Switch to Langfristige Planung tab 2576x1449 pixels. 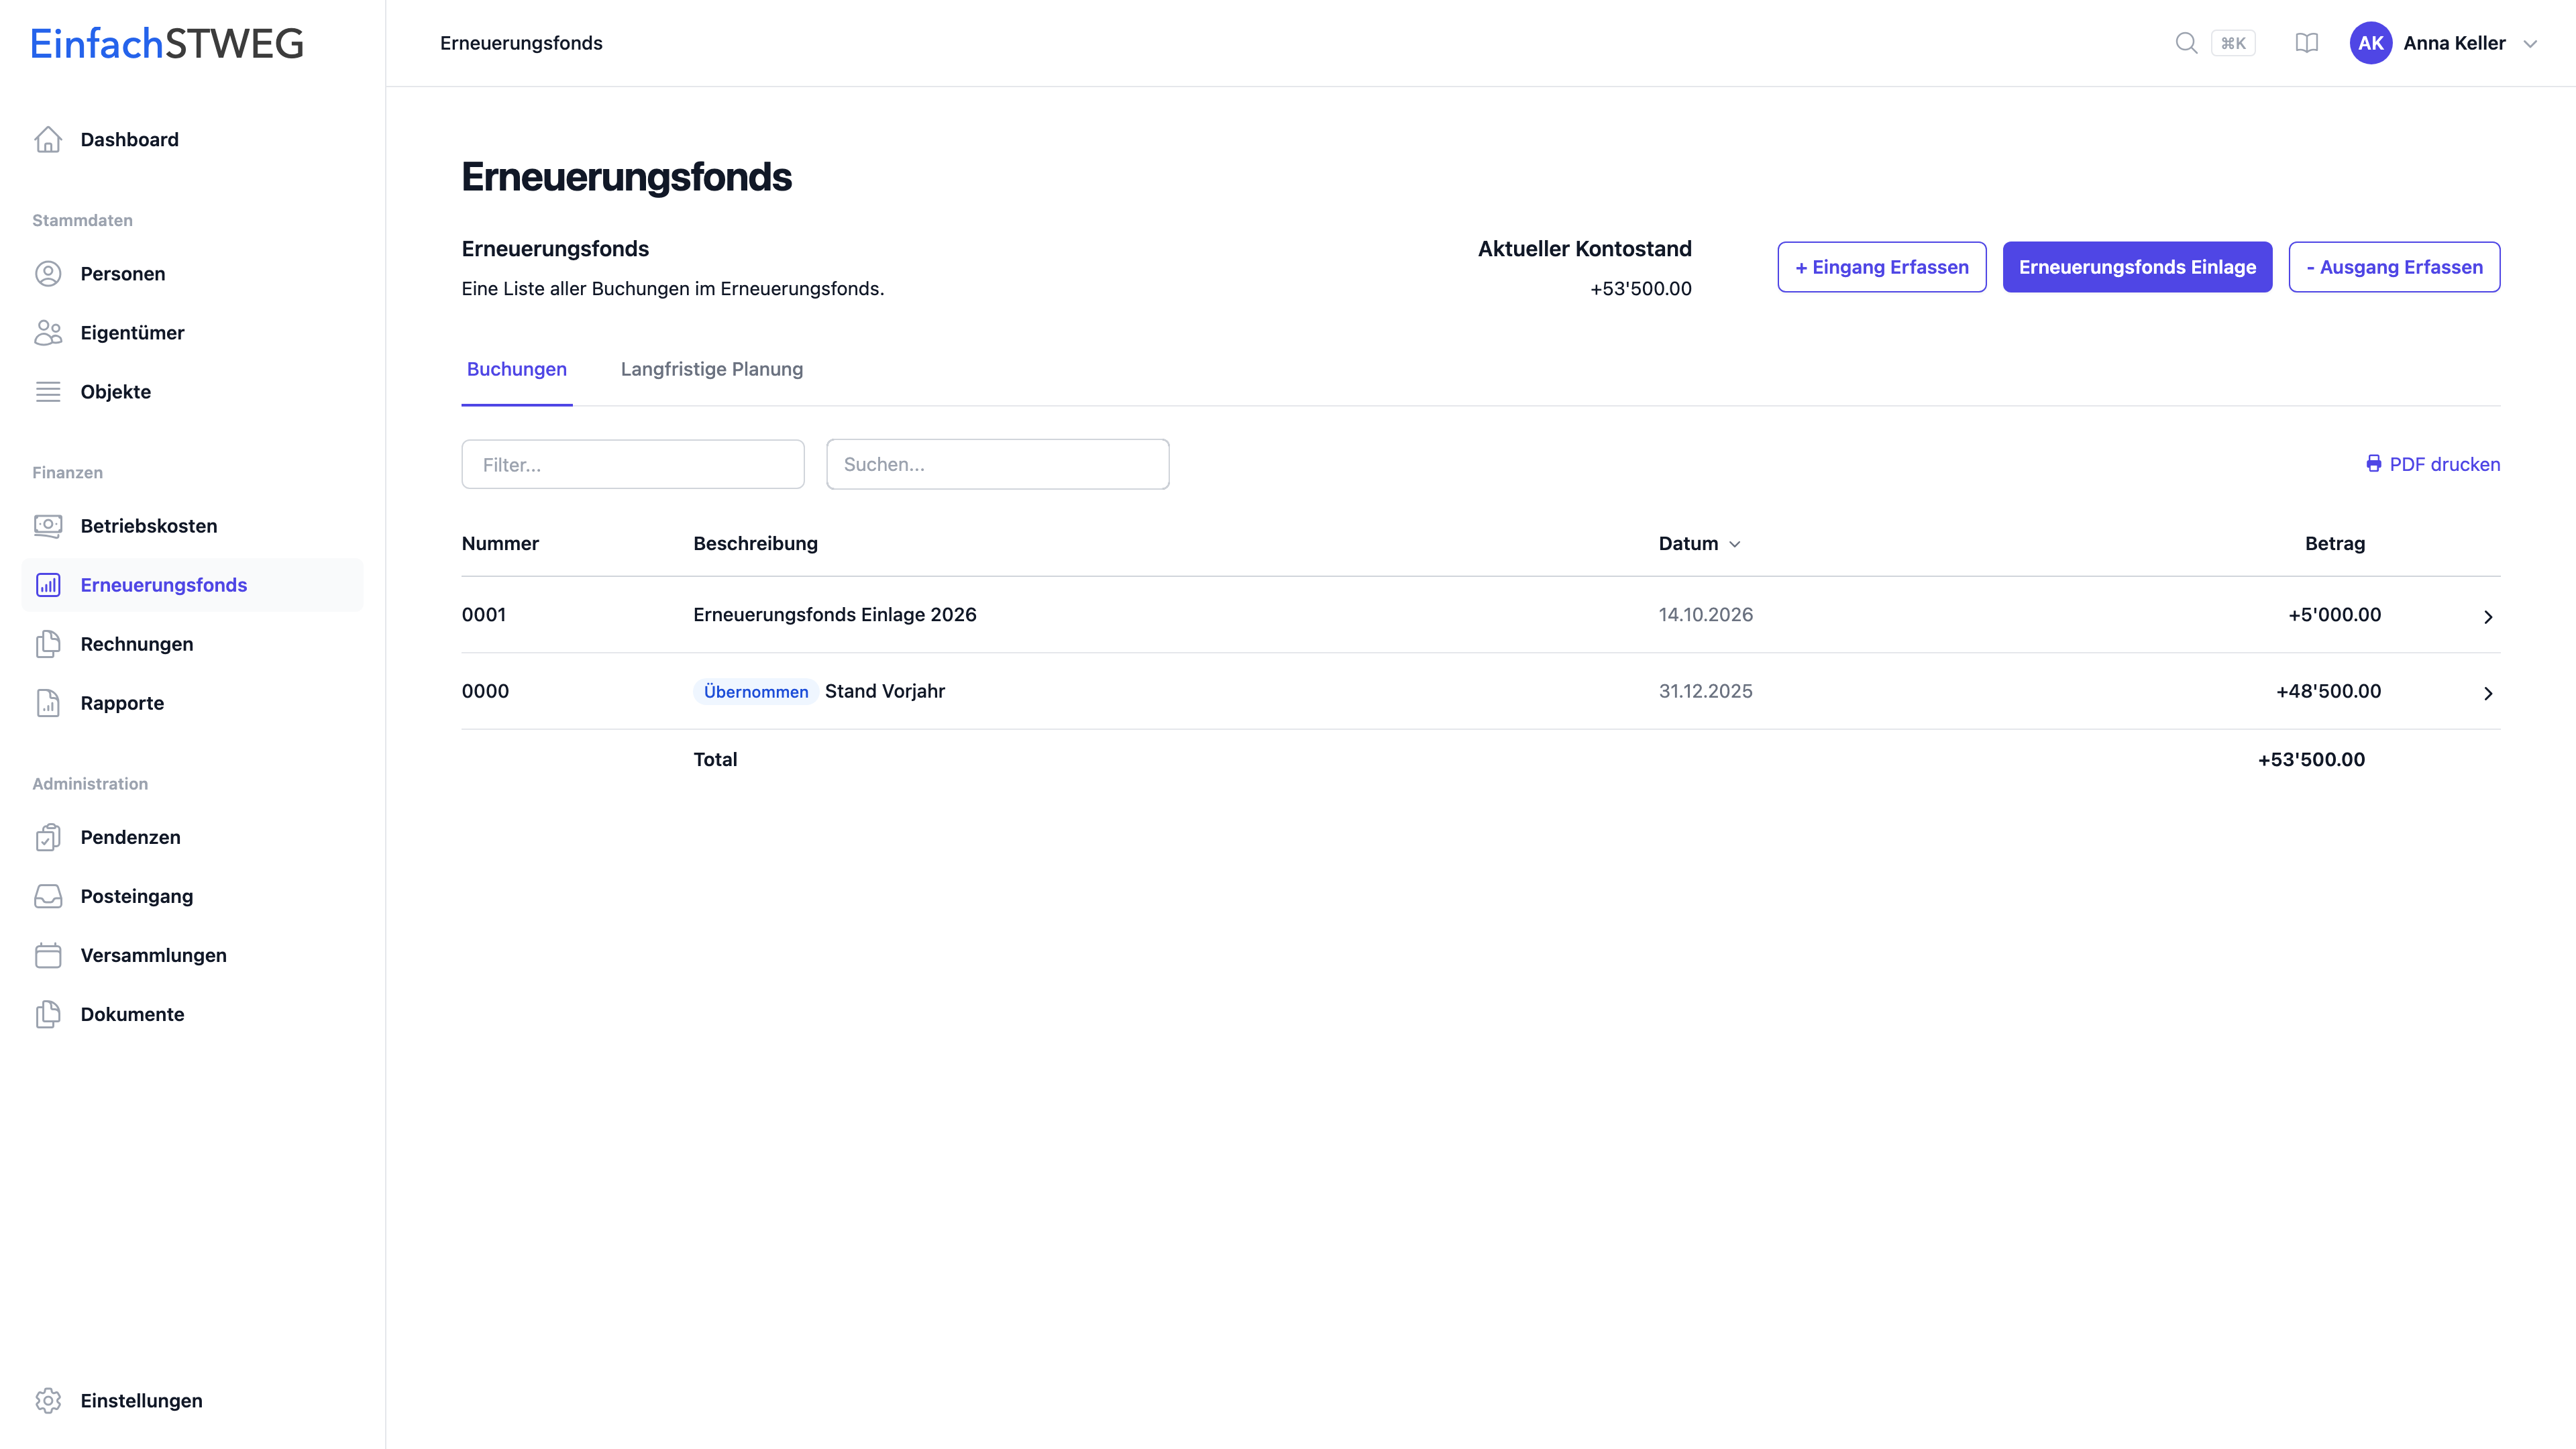coord(711,370)
